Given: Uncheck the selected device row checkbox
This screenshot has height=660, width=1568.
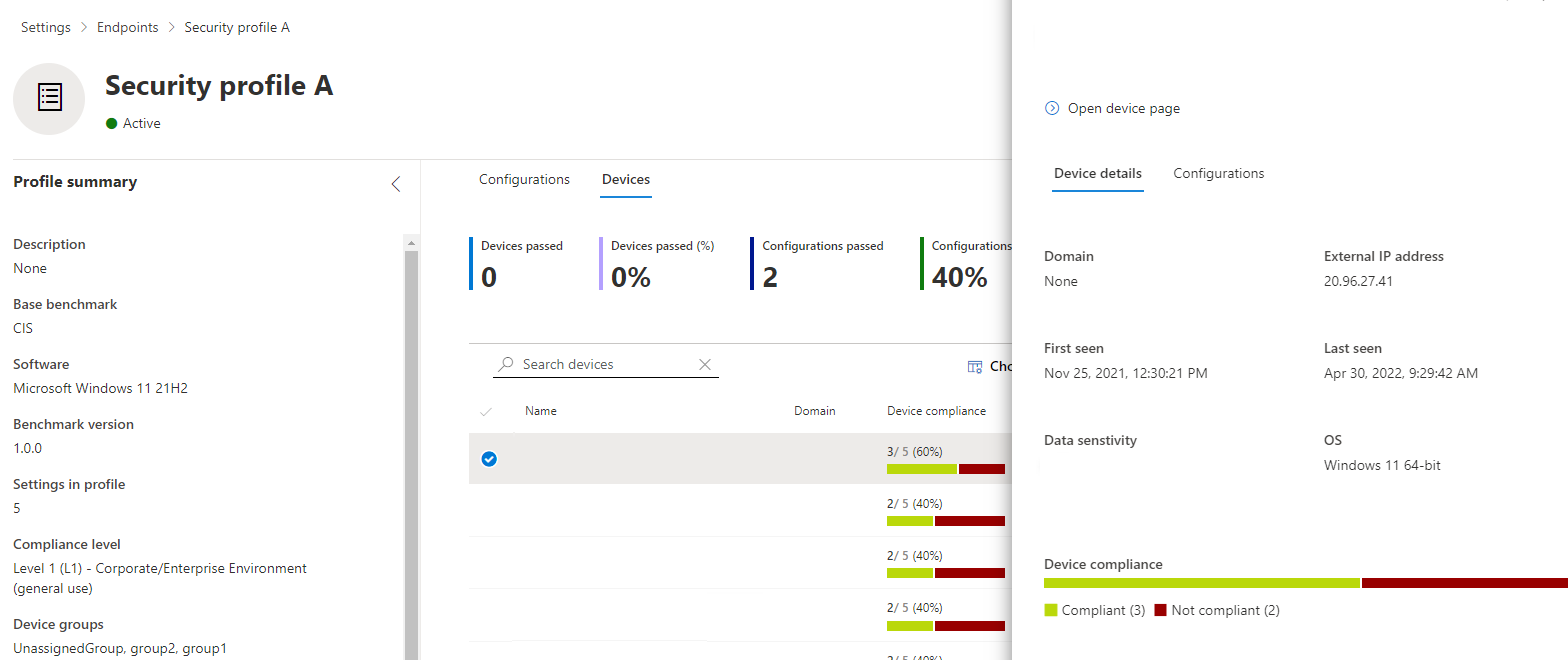Looking at the screenshot, I should [x=489, y=459].
